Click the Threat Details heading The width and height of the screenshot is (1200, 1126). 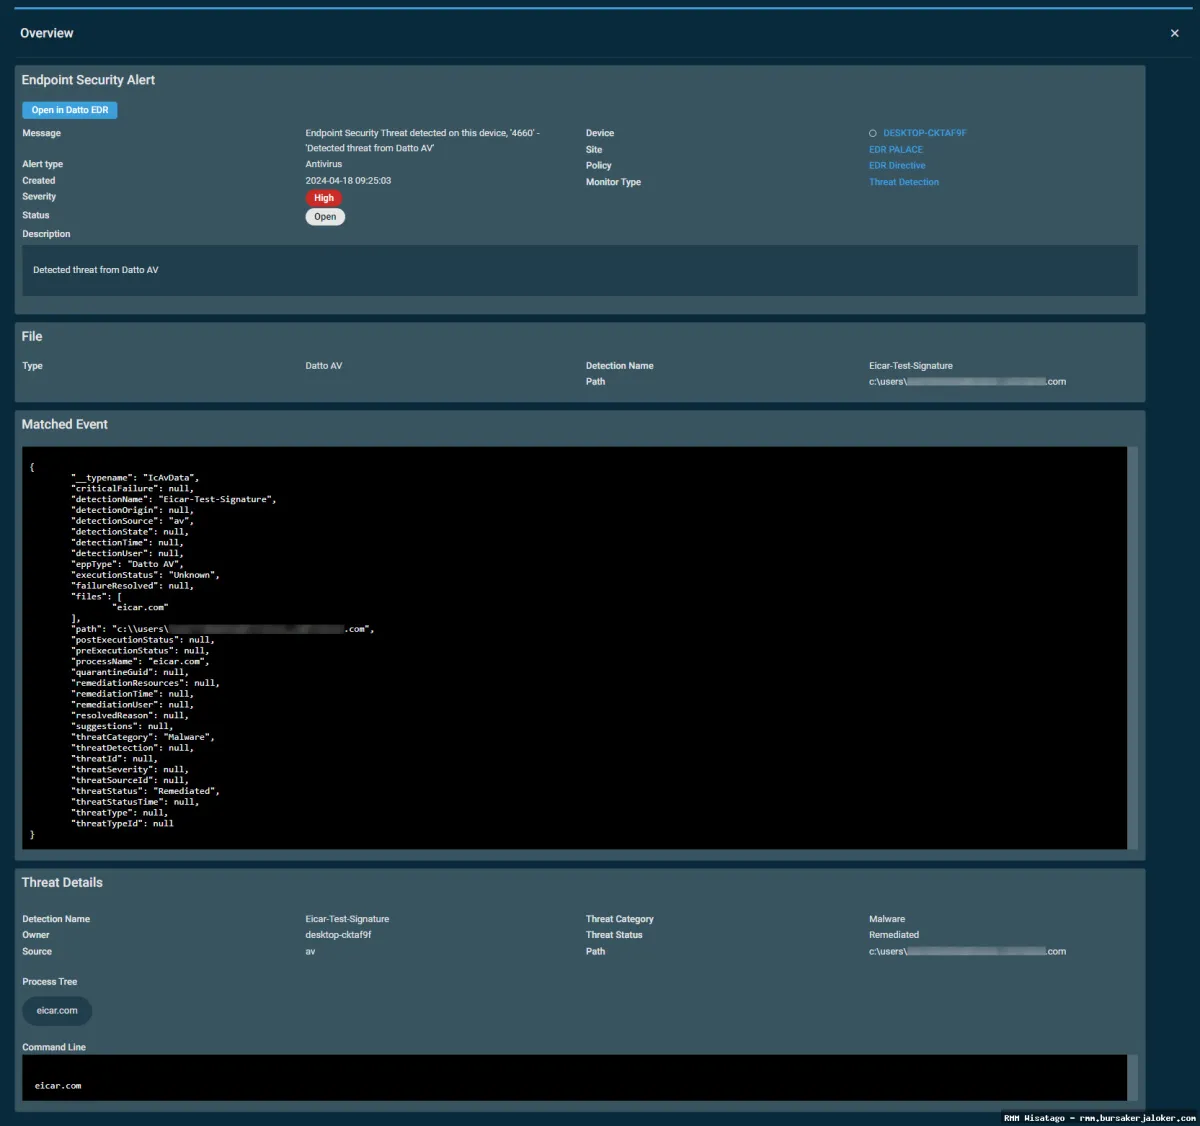click(62, 882)
